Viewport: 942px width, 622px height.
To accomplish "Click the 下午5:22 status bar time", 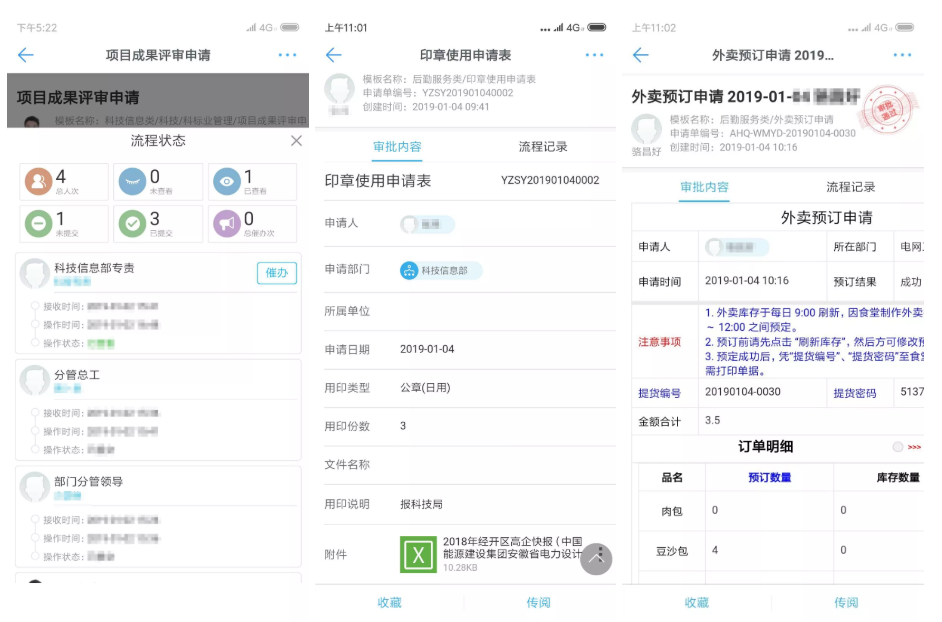I will (37, 28).
